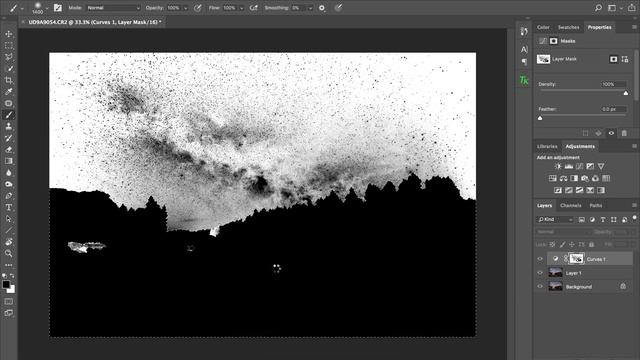Viewport: 640px width, 360px height.
Task: Switch to the Libraries tab
Action: click(x=547, y=147)
